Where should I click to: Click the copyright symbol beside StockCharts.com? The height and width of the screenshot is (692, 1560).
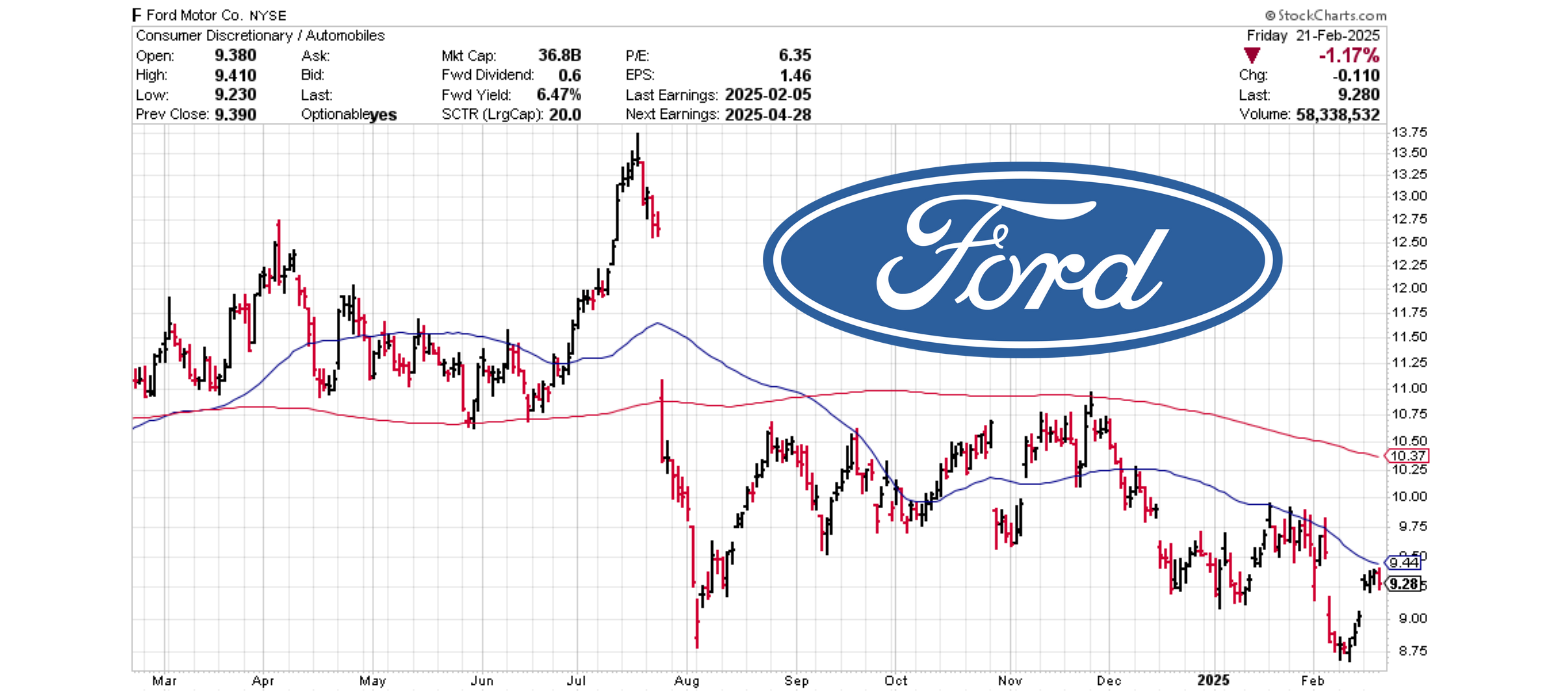[x=1270, y=16]
